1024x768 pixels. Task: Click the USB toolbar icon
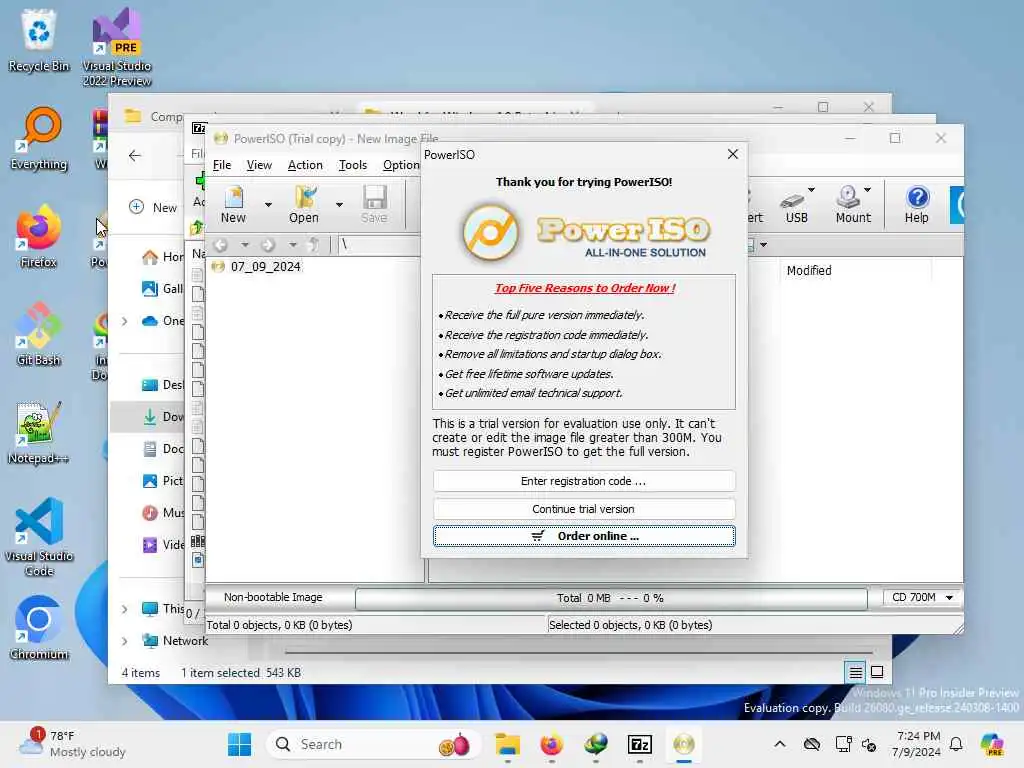coord(796,204)
